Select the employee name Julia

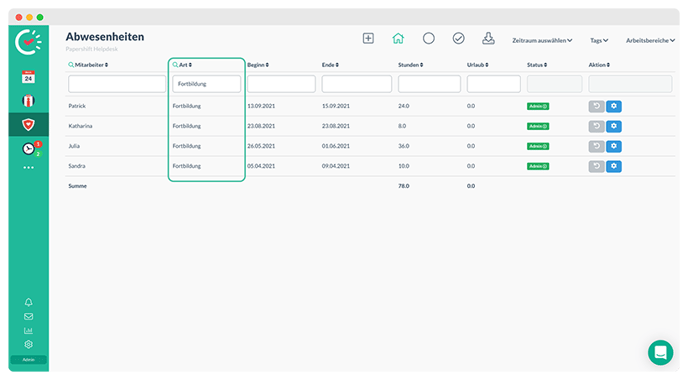point(74,146)
